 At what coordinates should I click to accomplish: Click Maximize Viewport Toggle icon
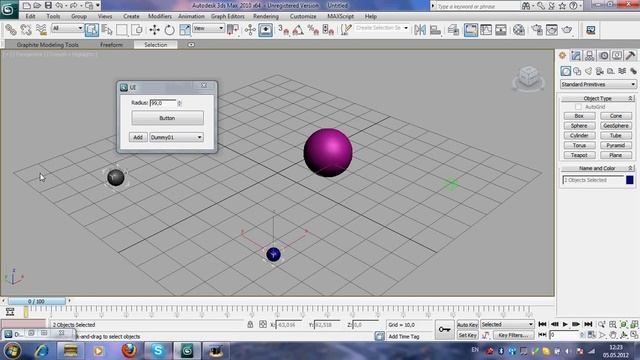[x=634, y=335]
